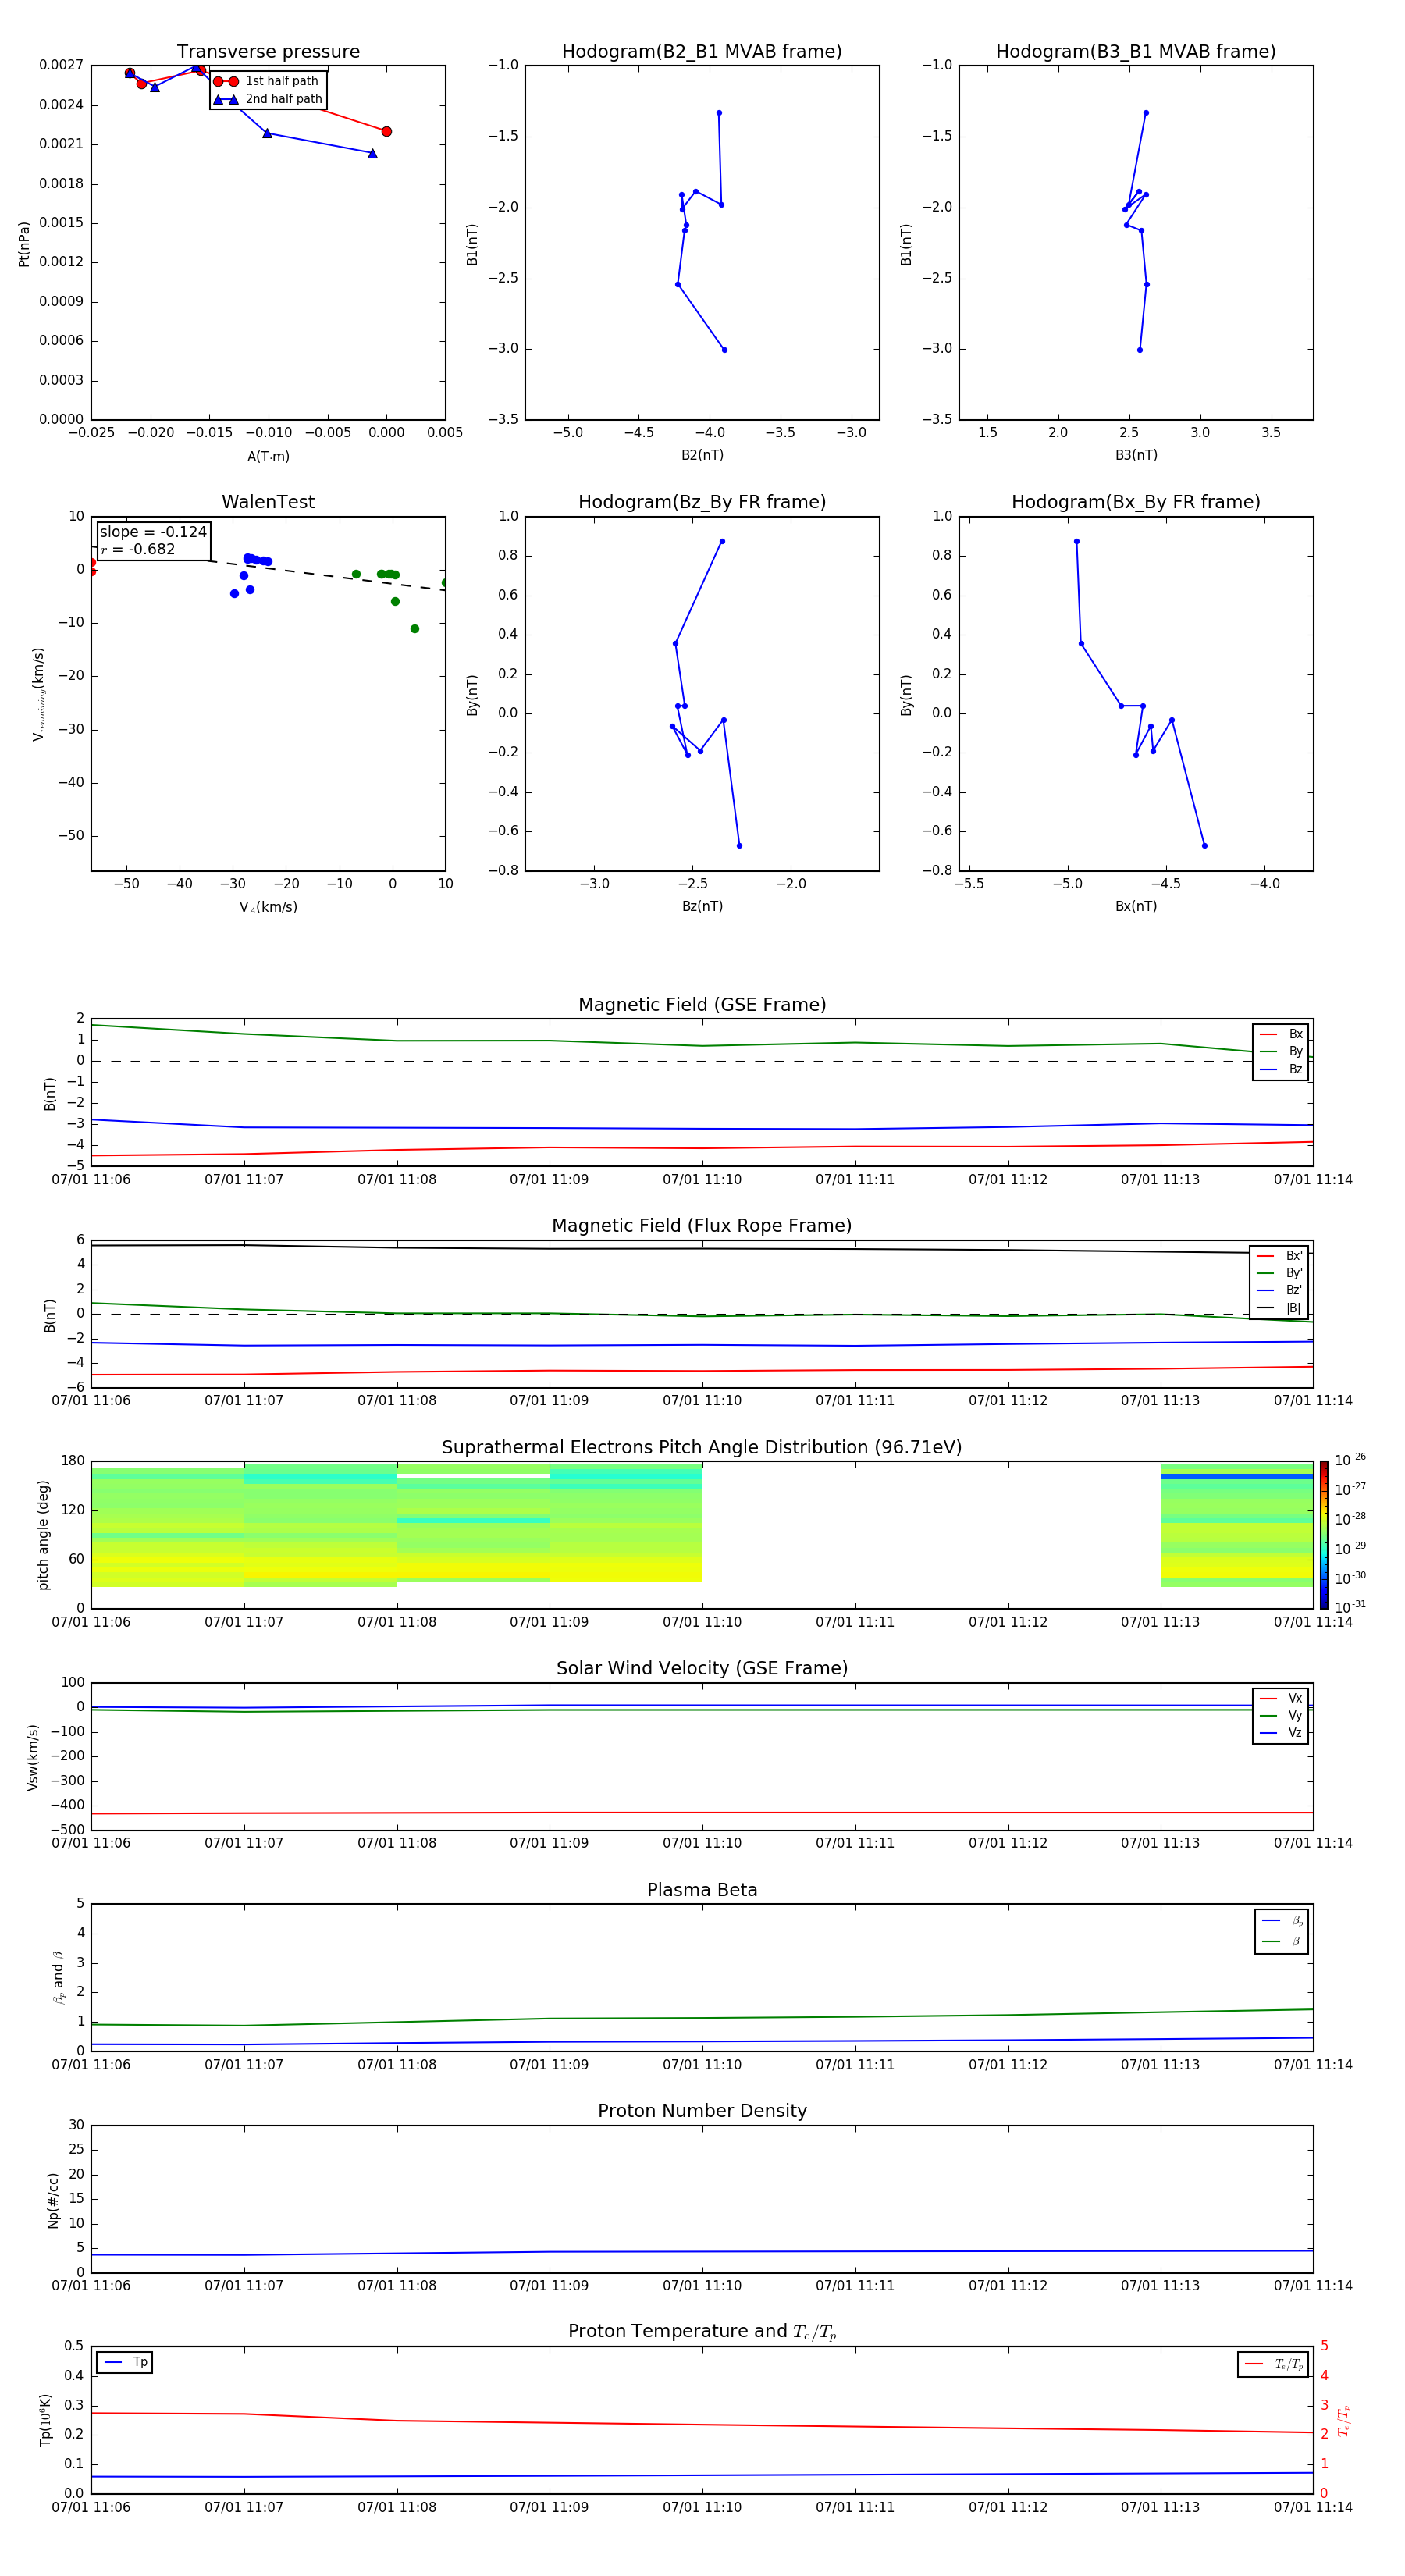
Task: Click the Bx' legend entry in Flux Rope plot
Action: click(x=1280, y=1256)
